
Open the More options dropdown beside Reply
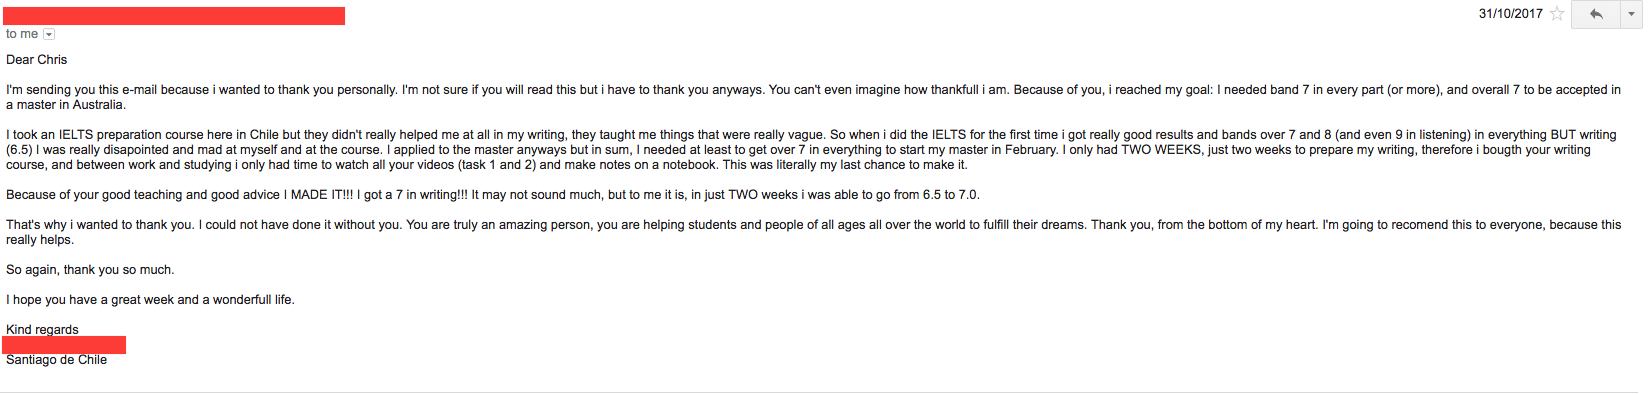pos(1631,14)
